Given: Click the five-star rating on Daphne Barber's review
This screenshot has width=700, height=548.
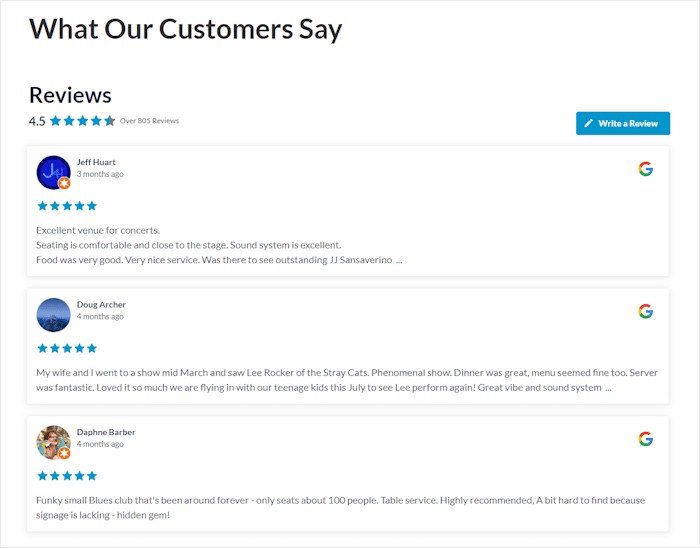Looking at the screenshot, I should 67,476.
